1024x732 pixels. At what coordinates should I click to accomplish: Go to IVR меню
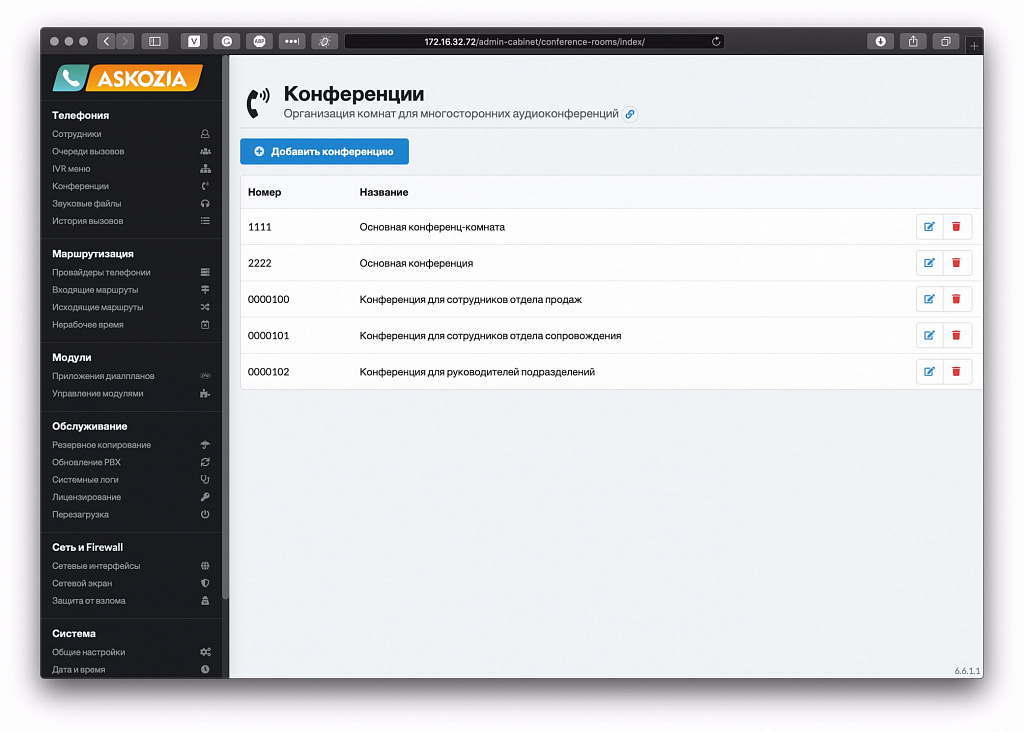click(x=131, y=168)
